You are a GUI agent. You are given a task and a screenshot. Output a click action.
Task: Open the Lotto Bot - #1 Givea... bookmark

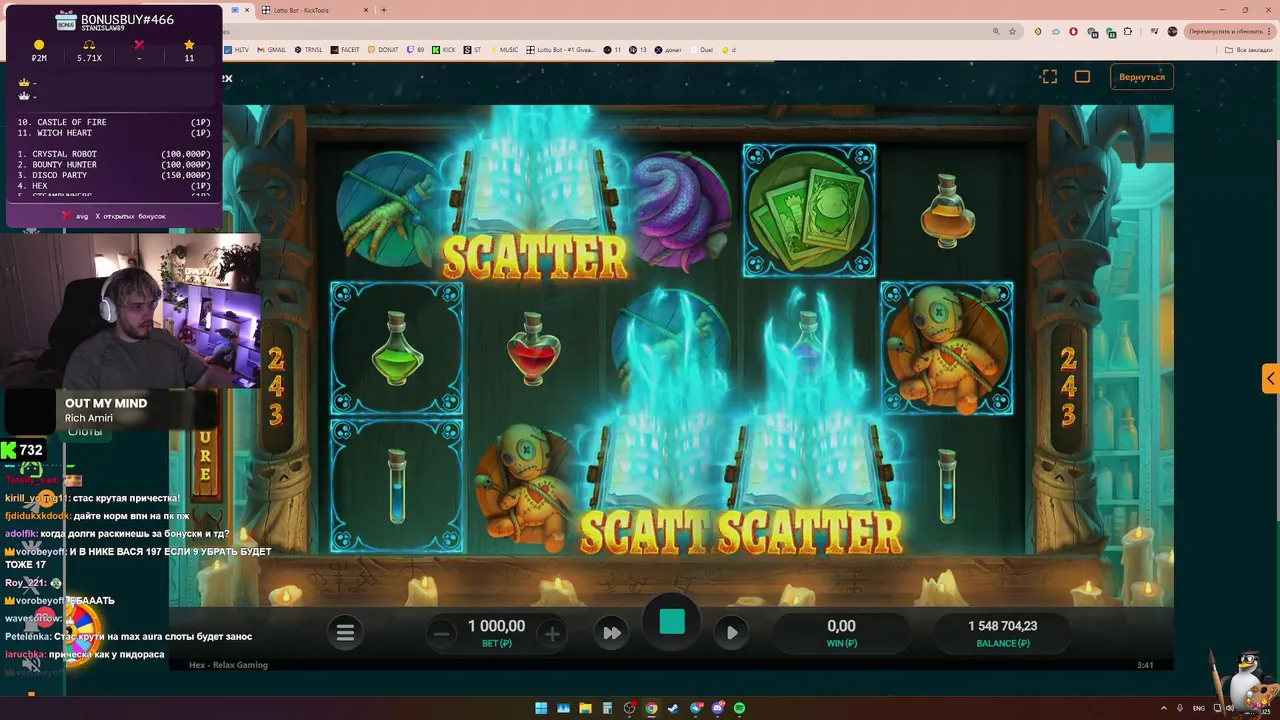561,49
